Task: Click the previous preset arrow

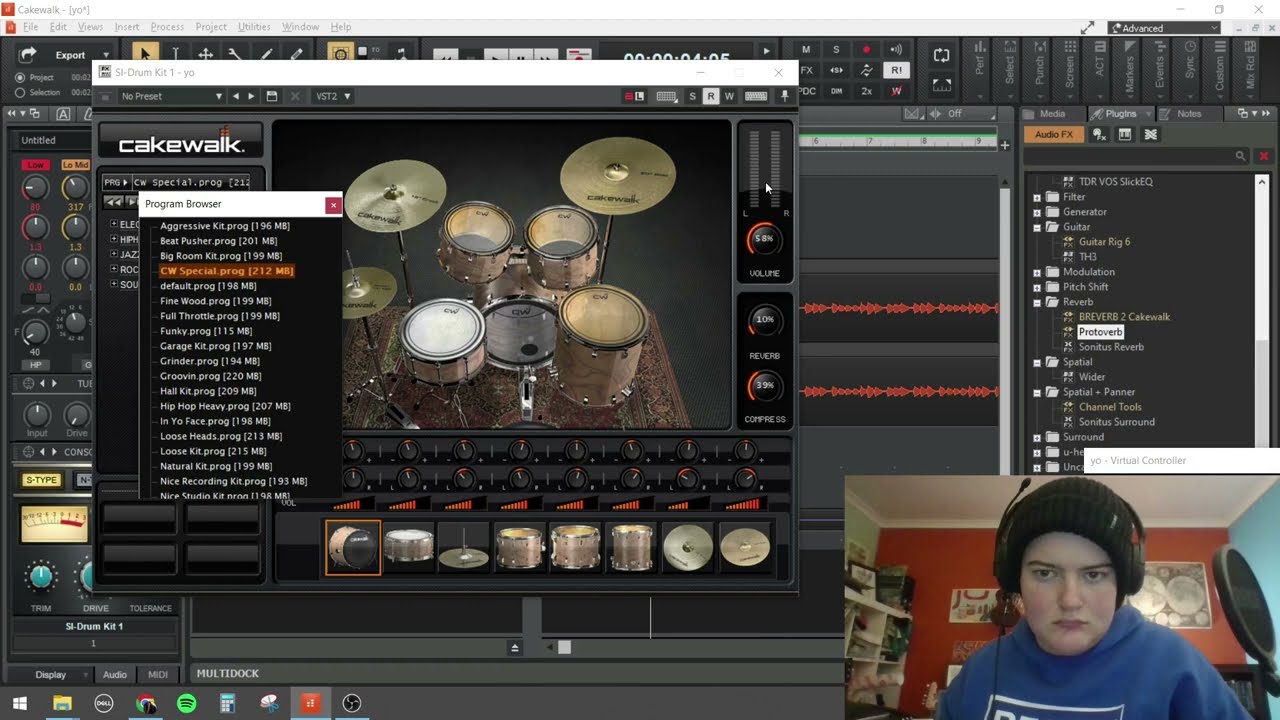Action: tap(236, 96)
